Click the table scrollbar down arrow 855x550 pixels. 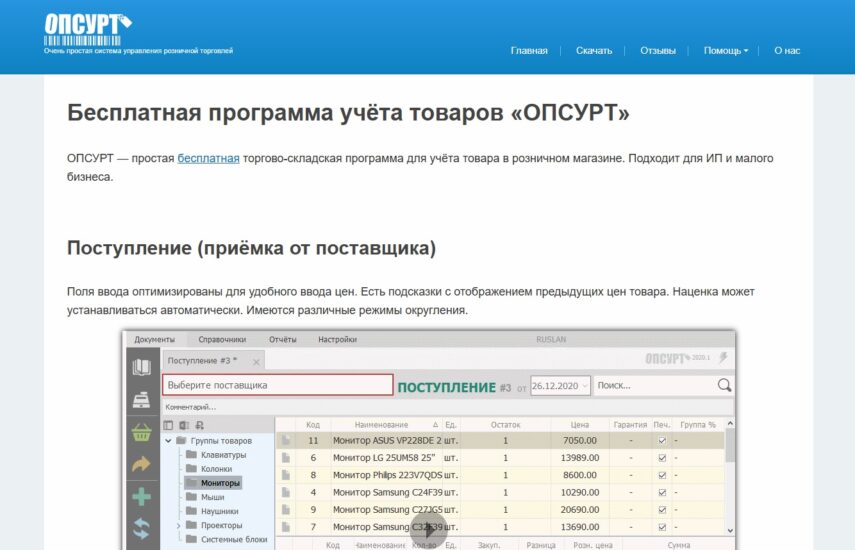pos(730,530)
